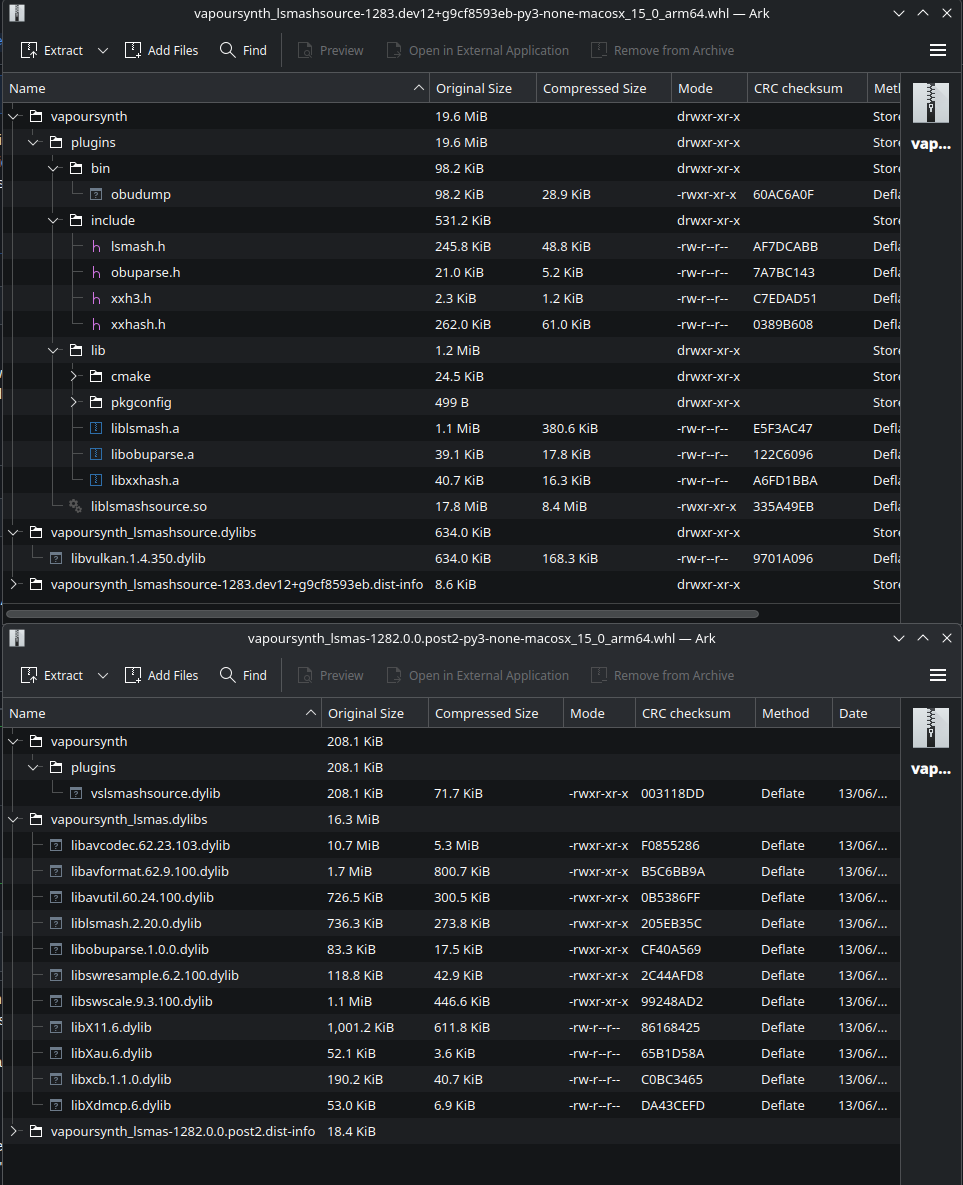Viewport: 963px width, 1185px height.
Task: Select liblsmash.2.20.0.dylib file icon
Action: (x=56, y=924)
